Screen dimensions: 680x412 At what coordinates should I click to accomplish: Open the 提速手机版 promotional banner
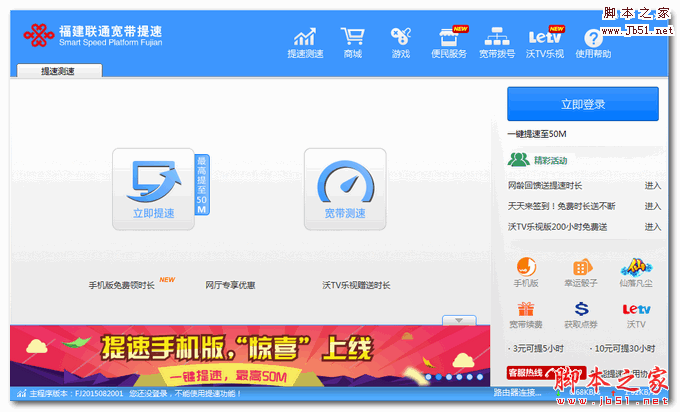click(x=250, y=356)
